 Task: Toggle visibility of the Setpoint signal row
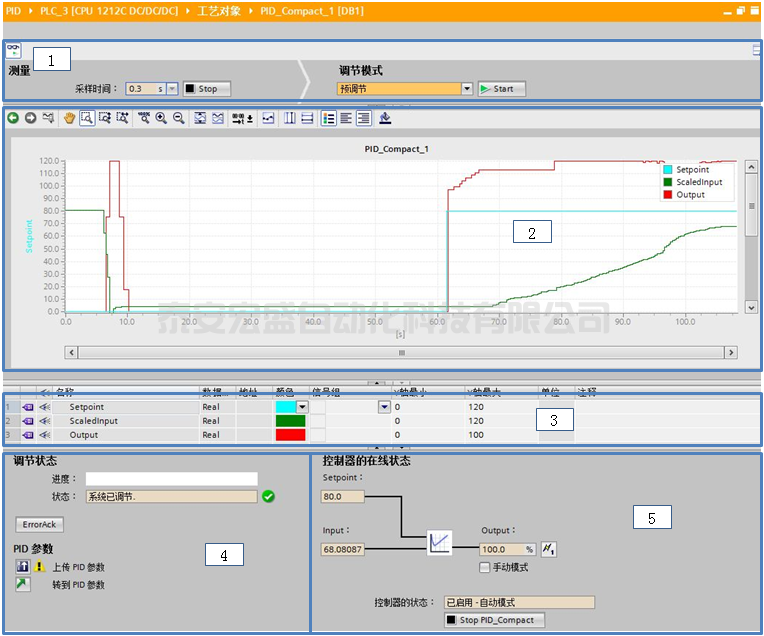pos(45,407)
